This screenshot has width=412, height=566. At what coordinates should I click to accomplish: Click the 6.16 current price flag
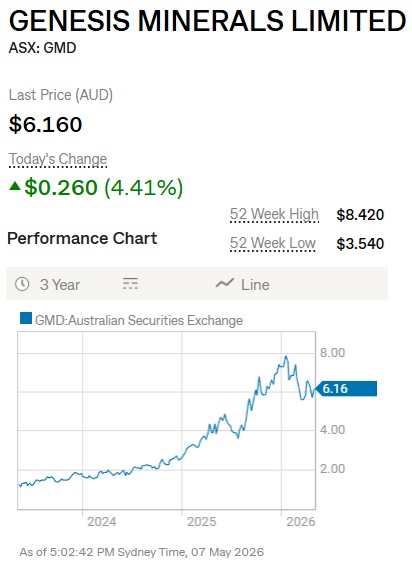pyautogui.click(x=346, y=389)
